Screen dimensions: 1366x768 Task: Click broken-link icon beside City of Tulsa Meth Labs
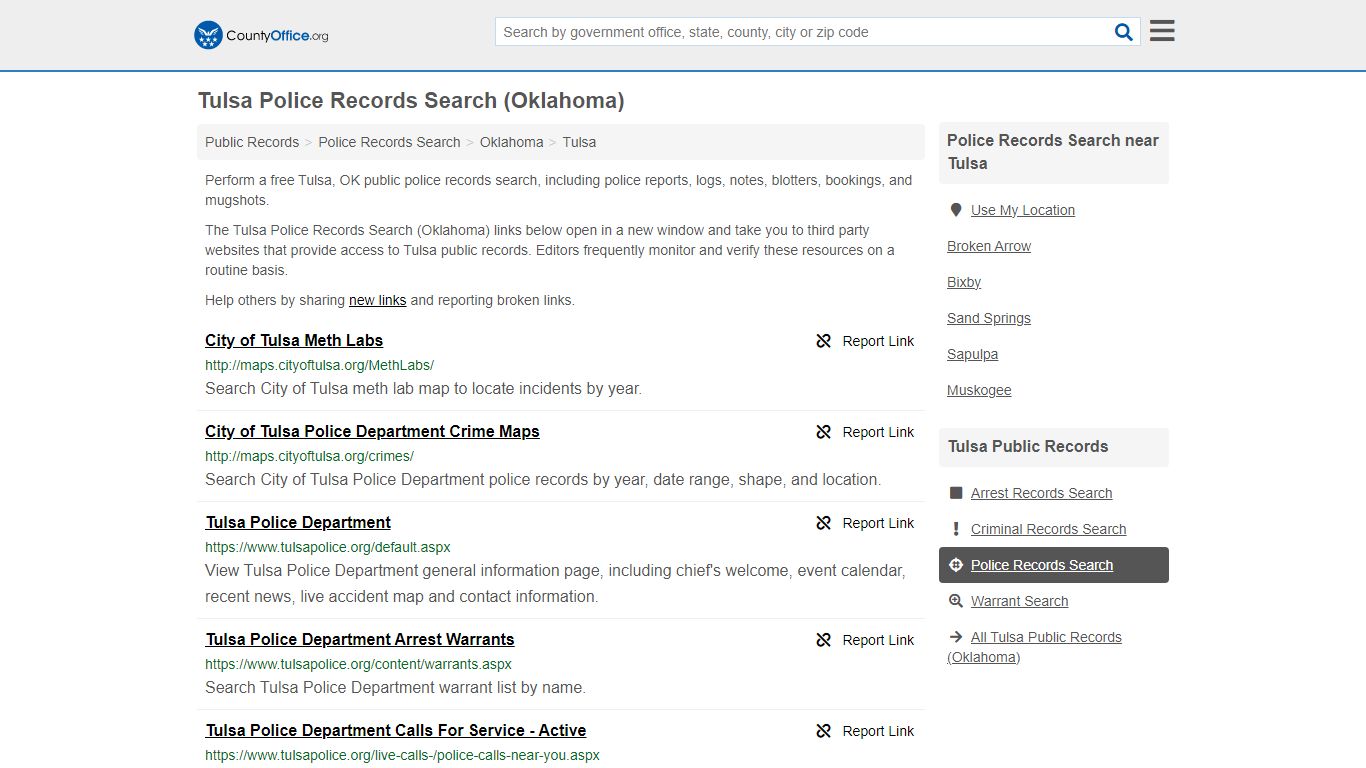[x=824, y=341]
